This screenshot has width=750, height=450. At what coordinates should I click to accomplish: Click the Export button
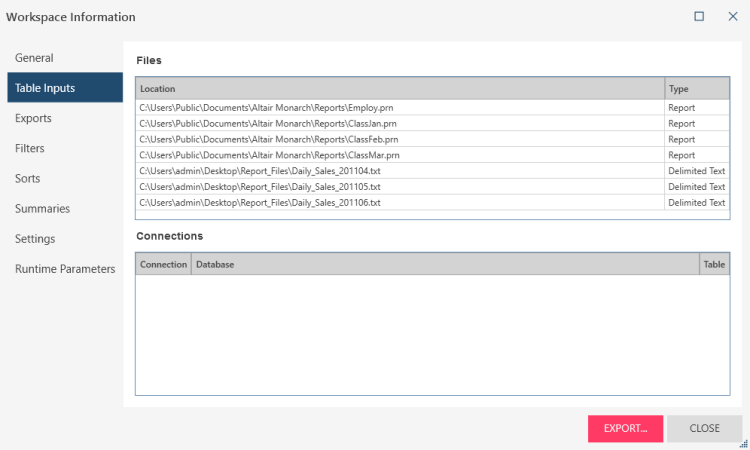pyautogui.click(x=625, y=428)
